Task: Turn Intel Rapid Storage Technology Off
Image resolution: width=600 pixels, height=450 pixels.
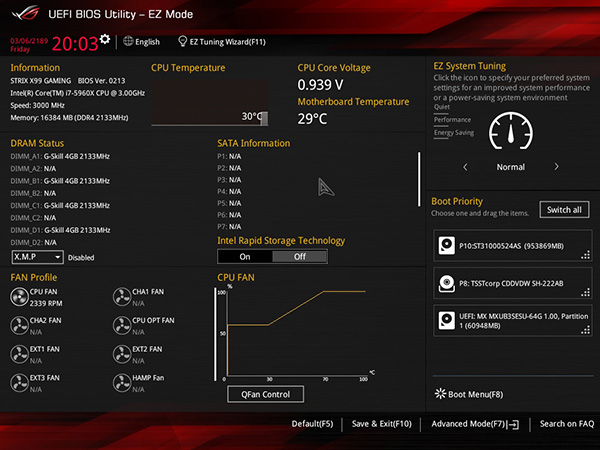Action: (x=300, y=257)
